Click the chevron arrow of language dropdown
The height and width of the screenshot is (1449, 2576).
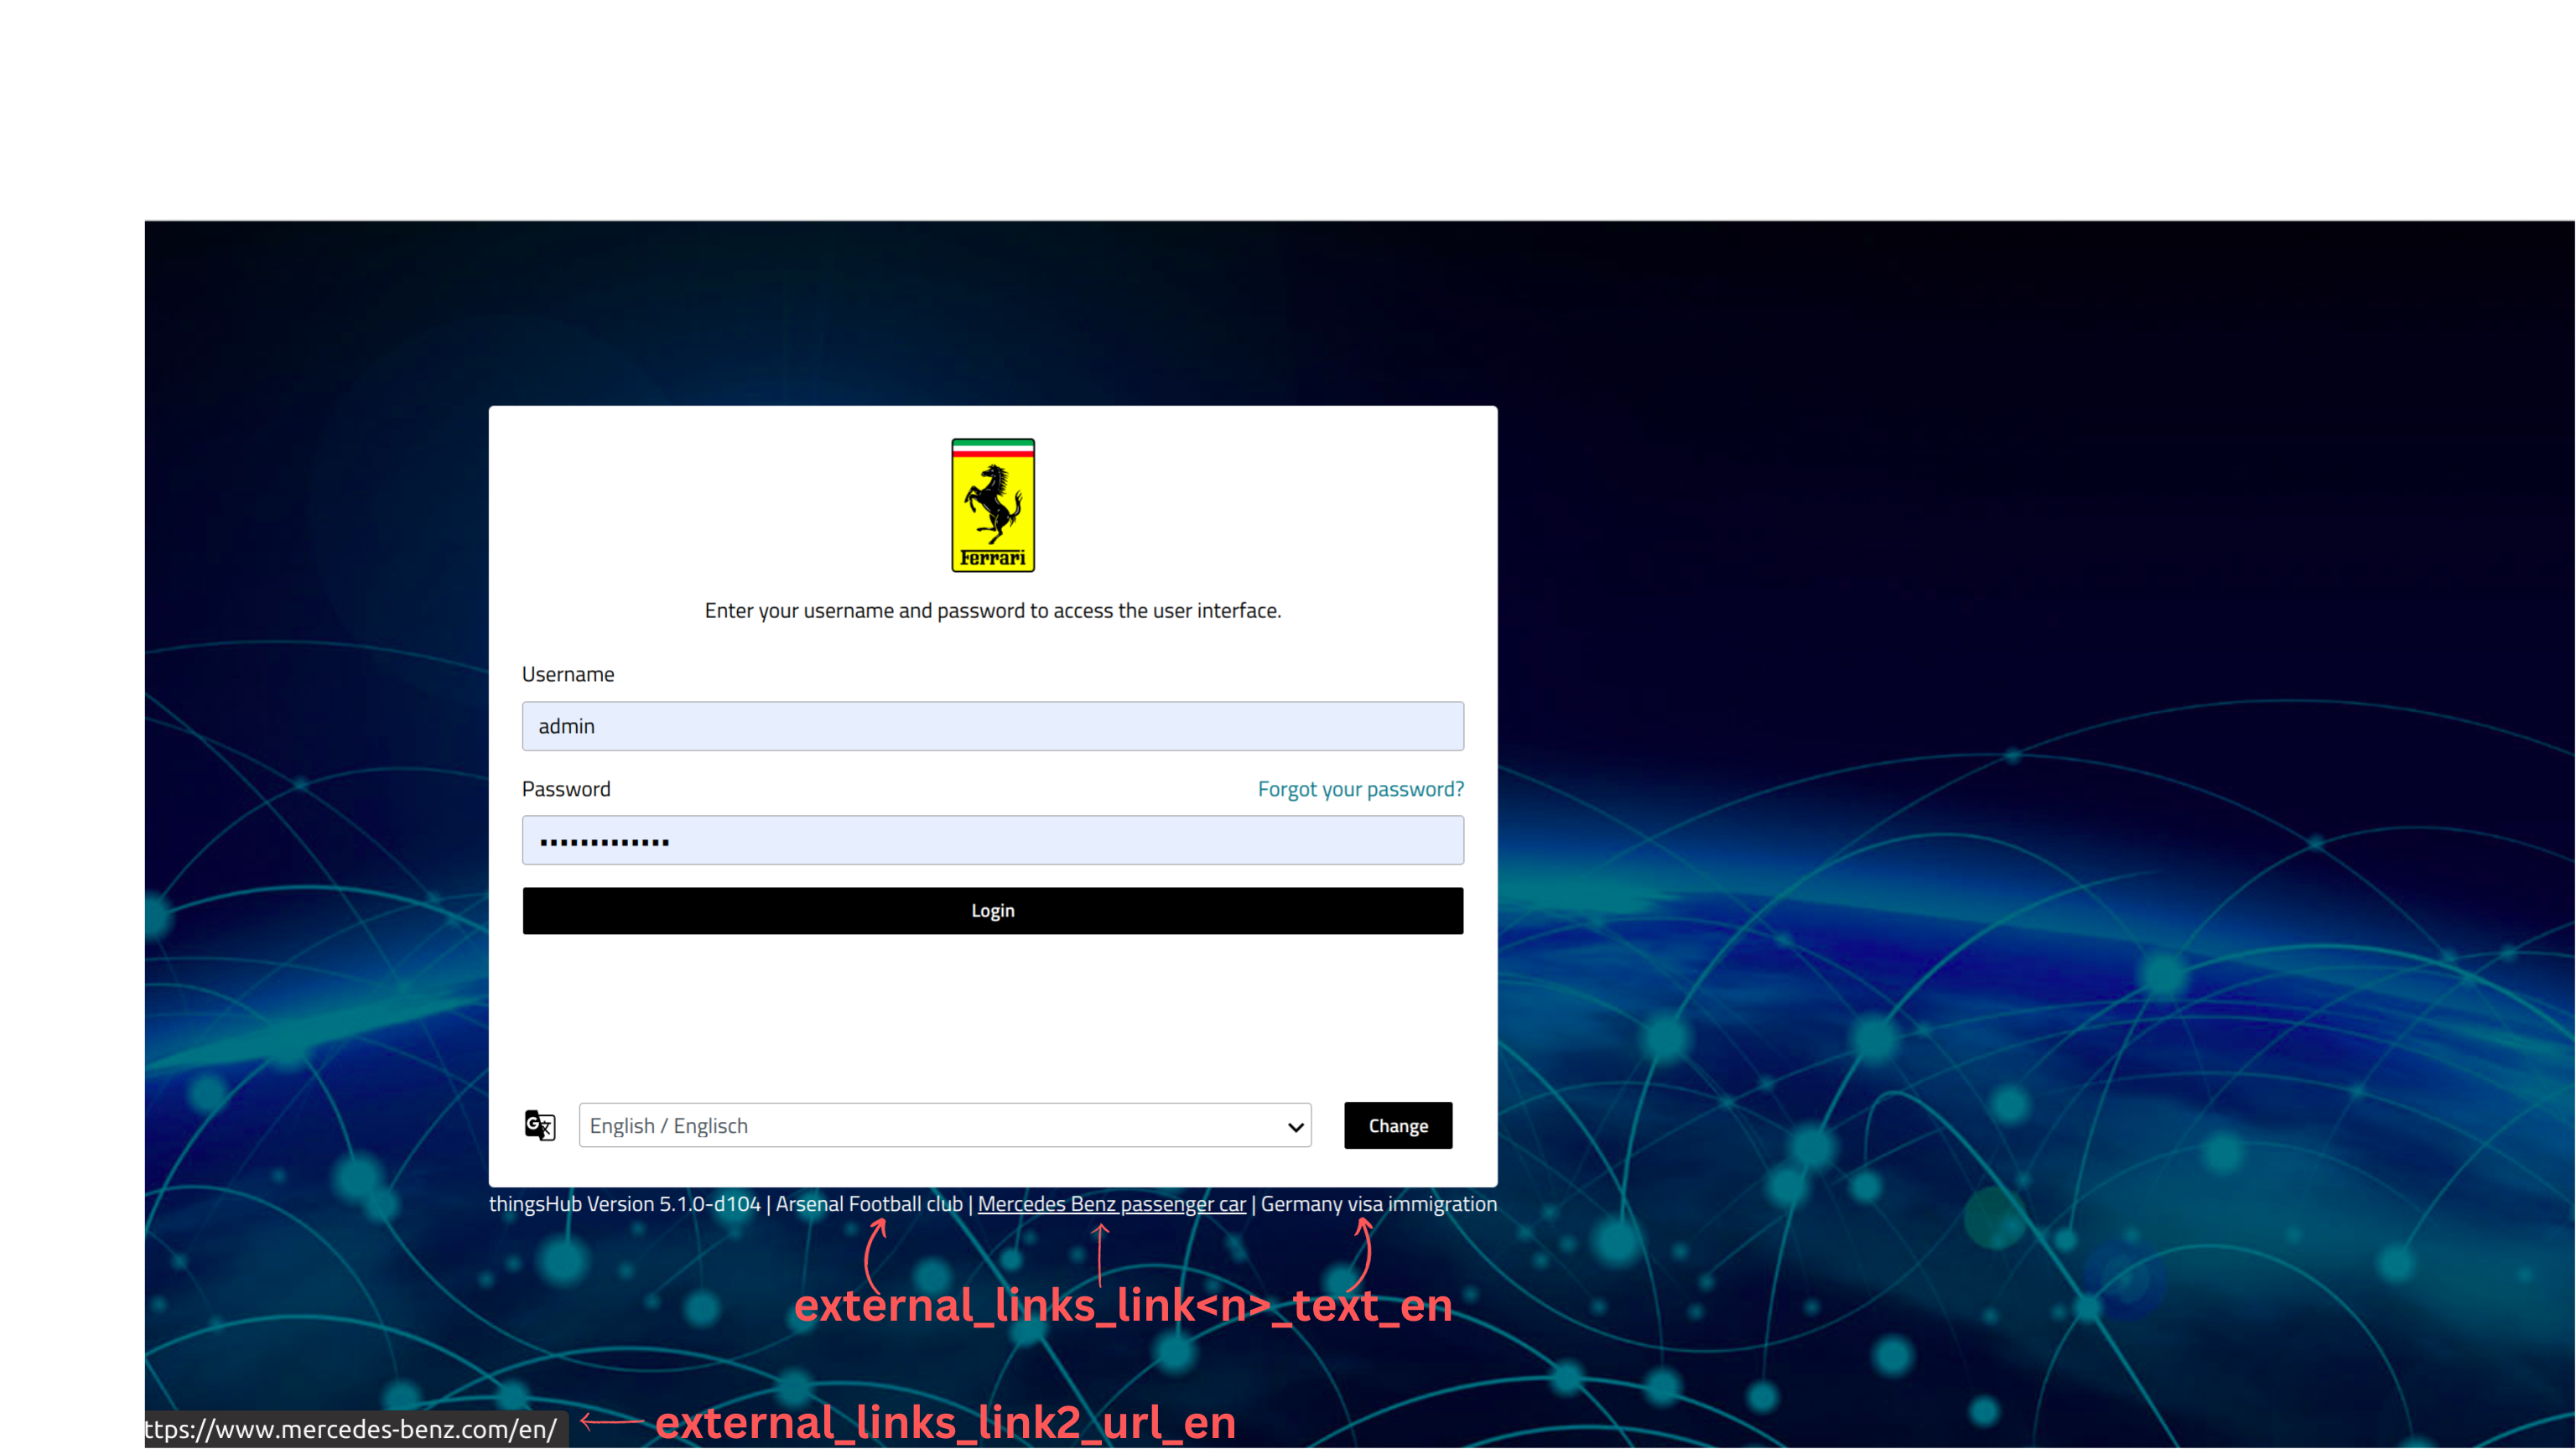point(1295,1127)
